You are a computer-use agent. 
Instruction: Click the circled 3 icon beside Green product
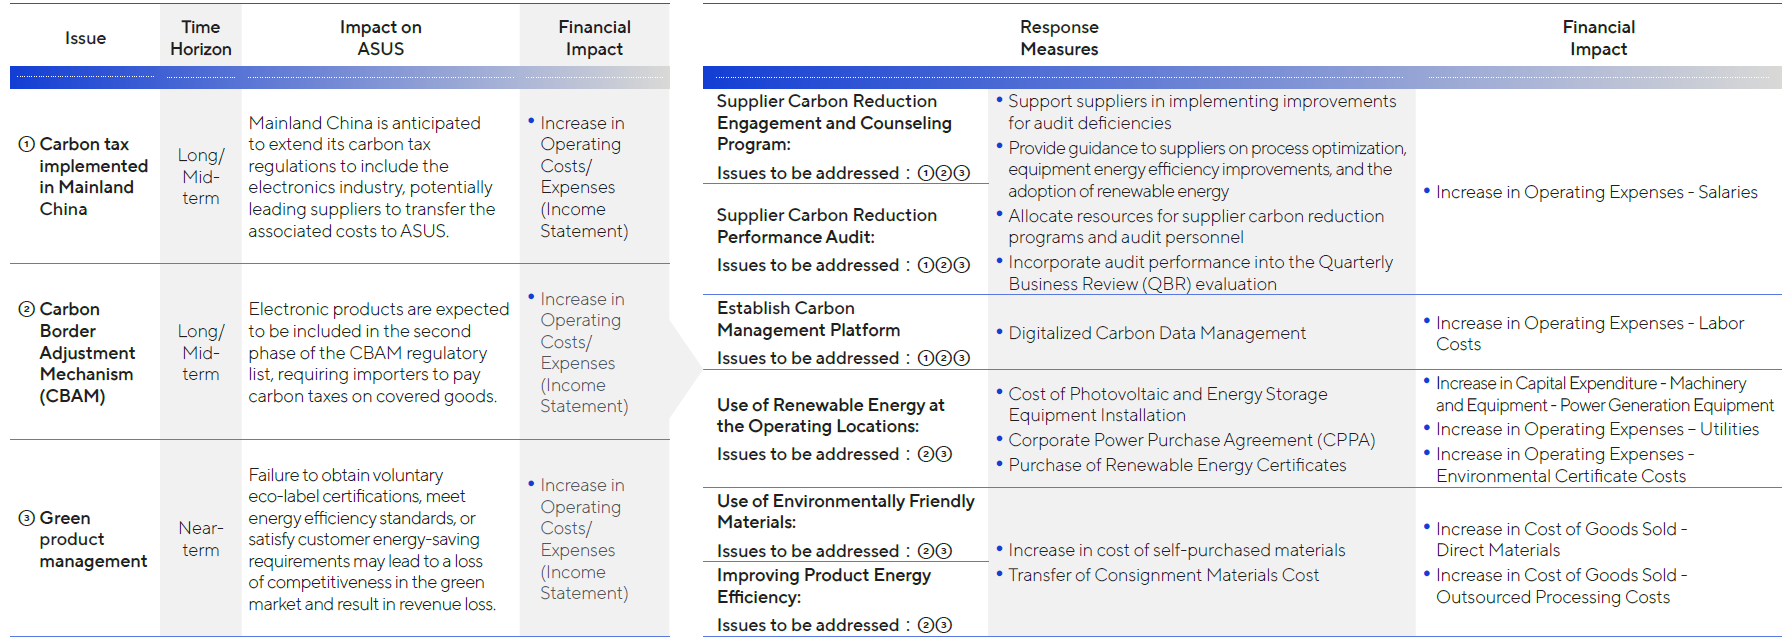[27, 518]
